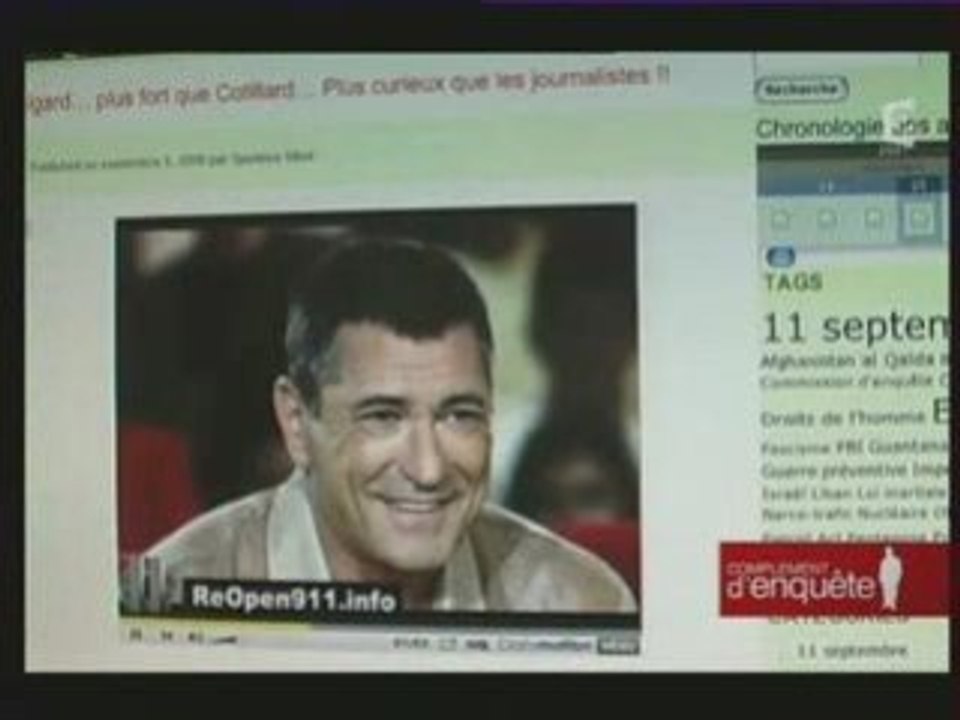Click the 'Publié' byline text under headline
Screen dimensions: 960x720
point(171,160)
